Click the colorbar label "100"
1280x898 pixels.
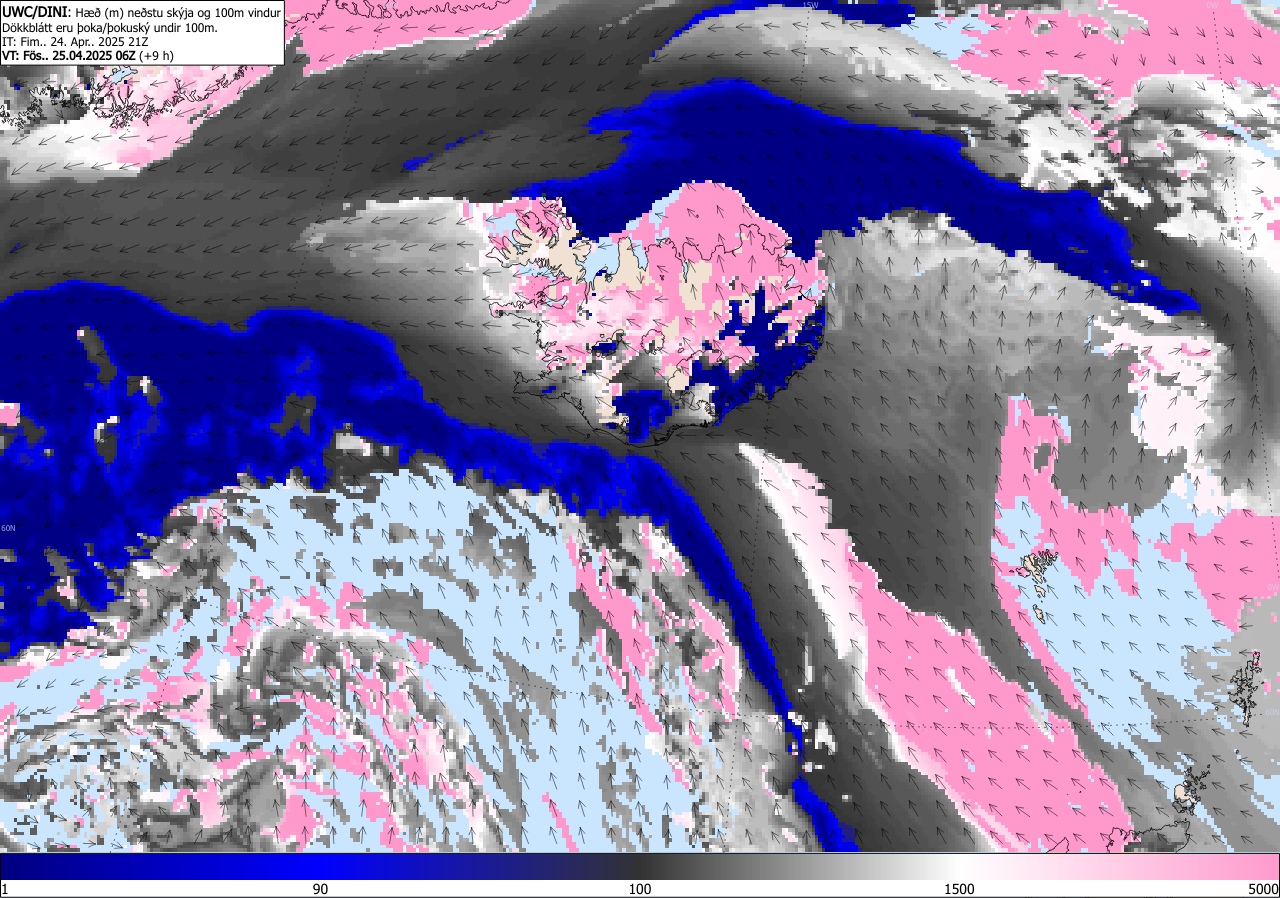point(640,889)
